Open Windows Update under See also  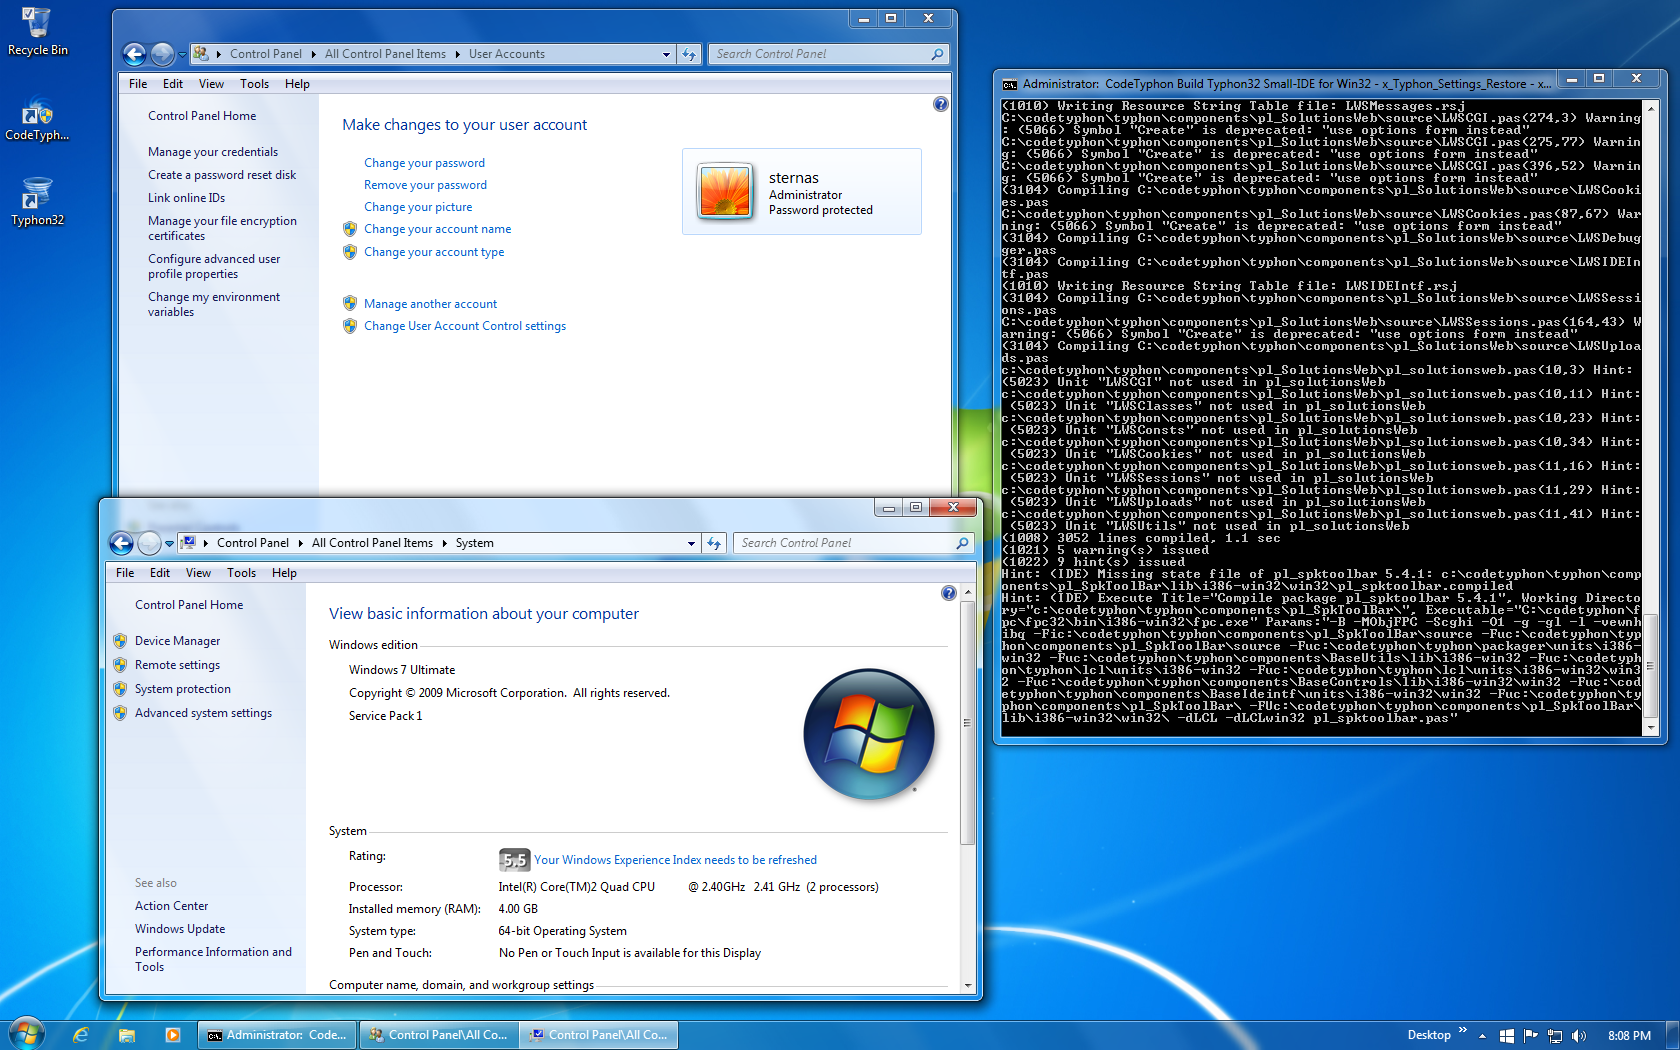(180, 929)
